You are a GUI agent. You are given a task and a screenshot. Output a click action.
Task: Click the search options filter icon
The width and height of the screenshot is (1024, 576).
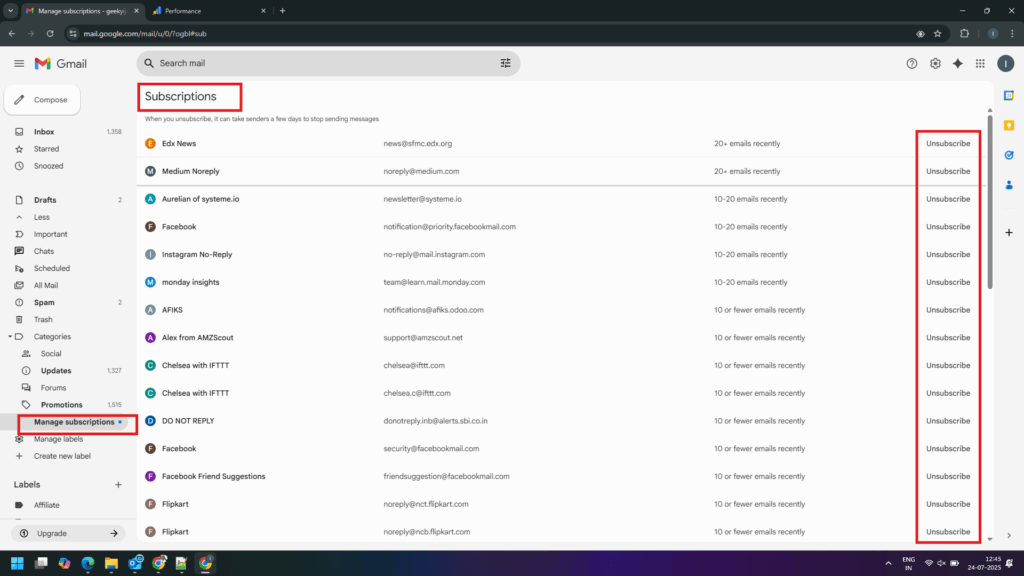pos(505,63)
